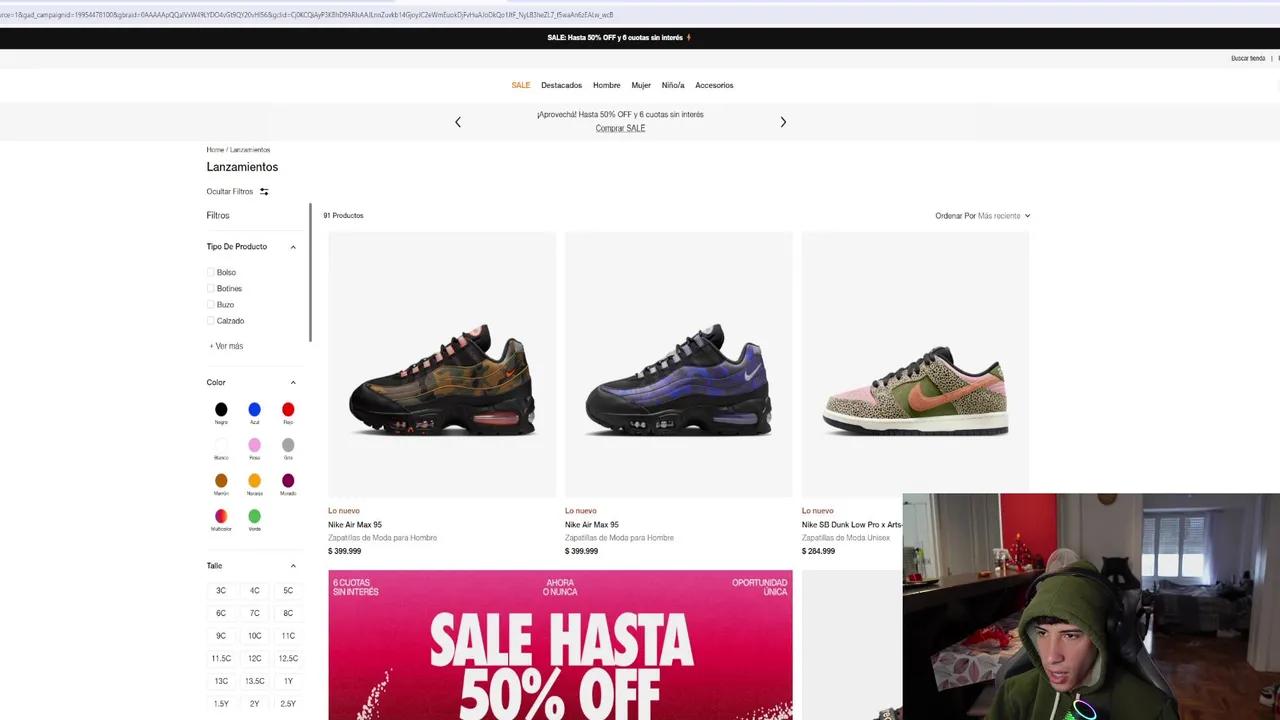Collapse the Talle filter section
Screen dimensions: 1280x720
[x=293, y=566]
